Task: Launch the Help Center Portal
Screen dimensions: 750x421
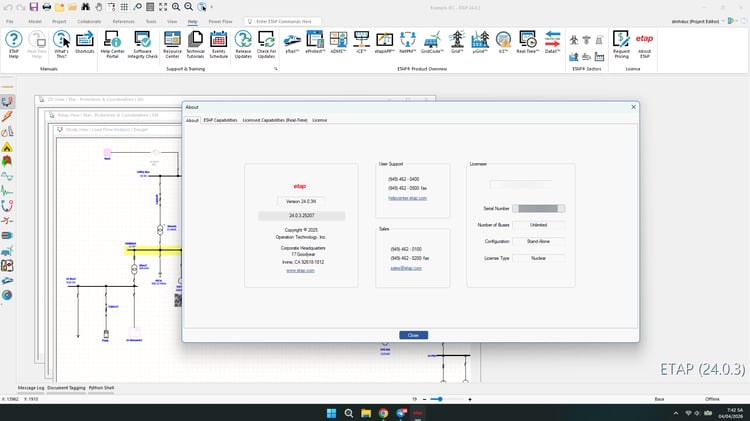Action: [112, 44]
